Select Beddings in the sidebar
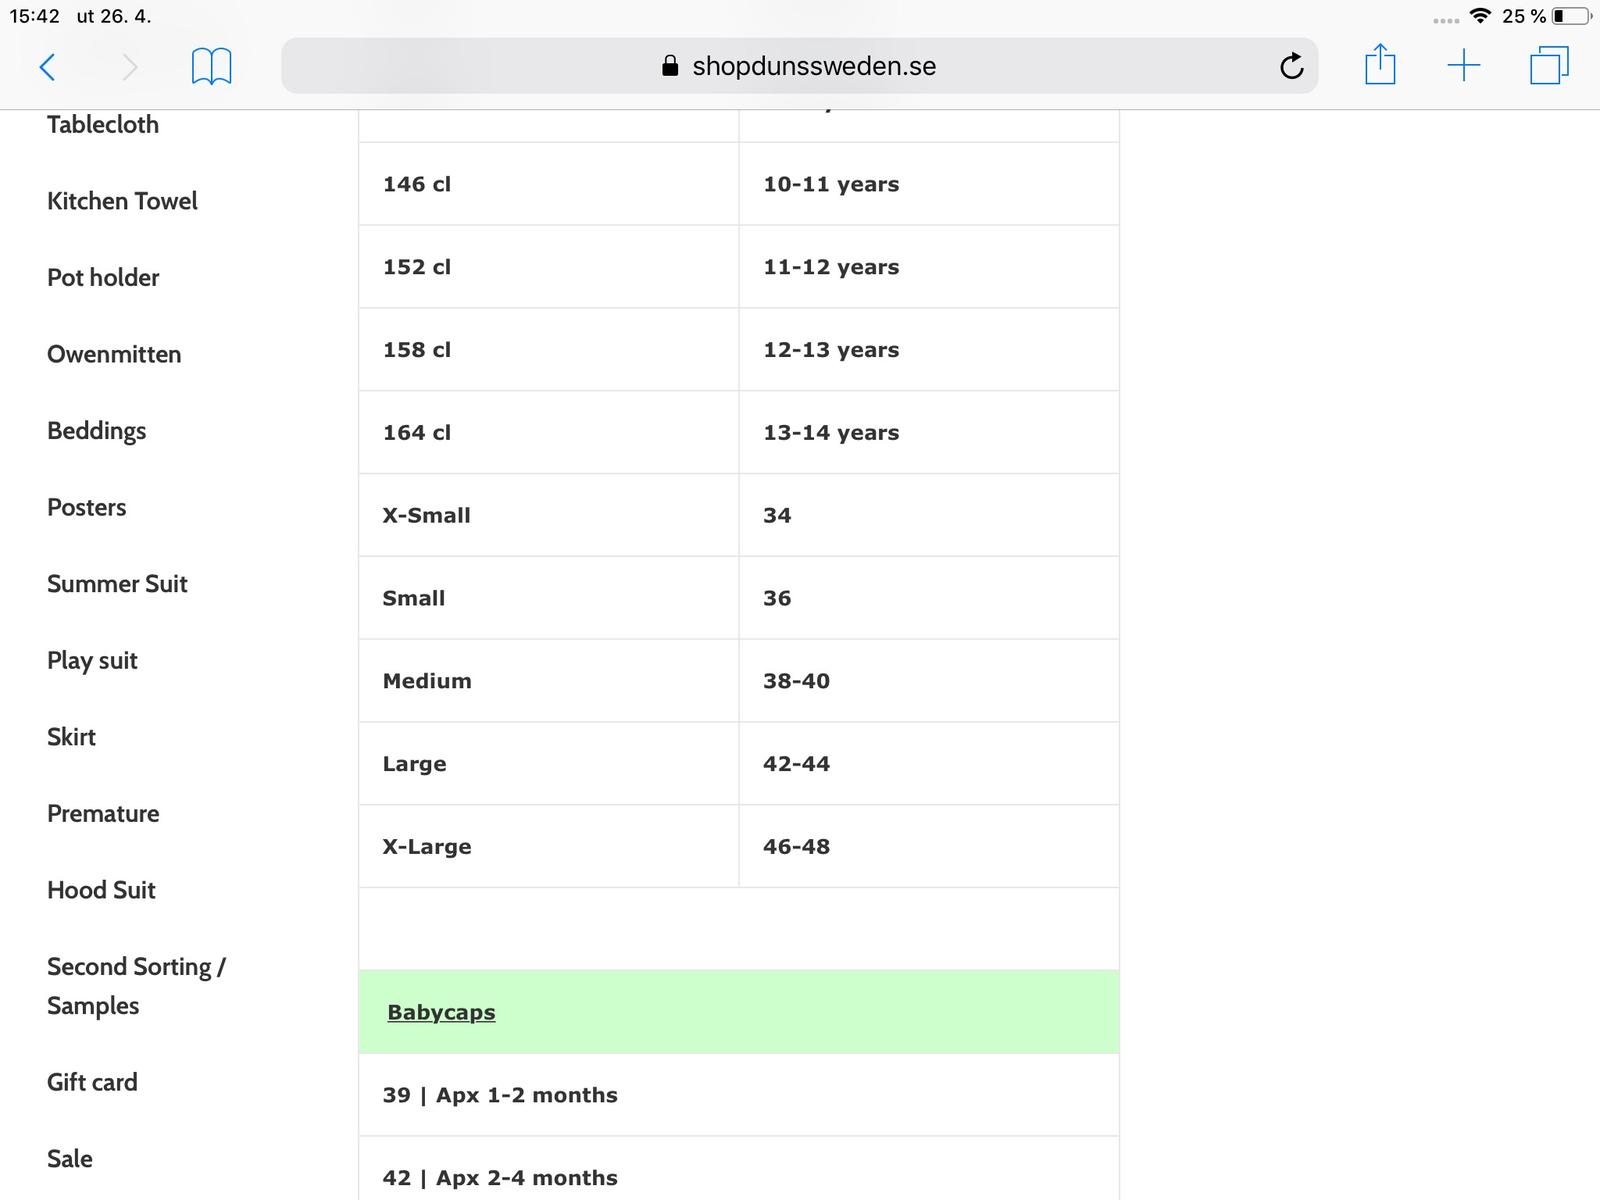This screenshot has width=1600, height=1200. [x=96, y=431]
